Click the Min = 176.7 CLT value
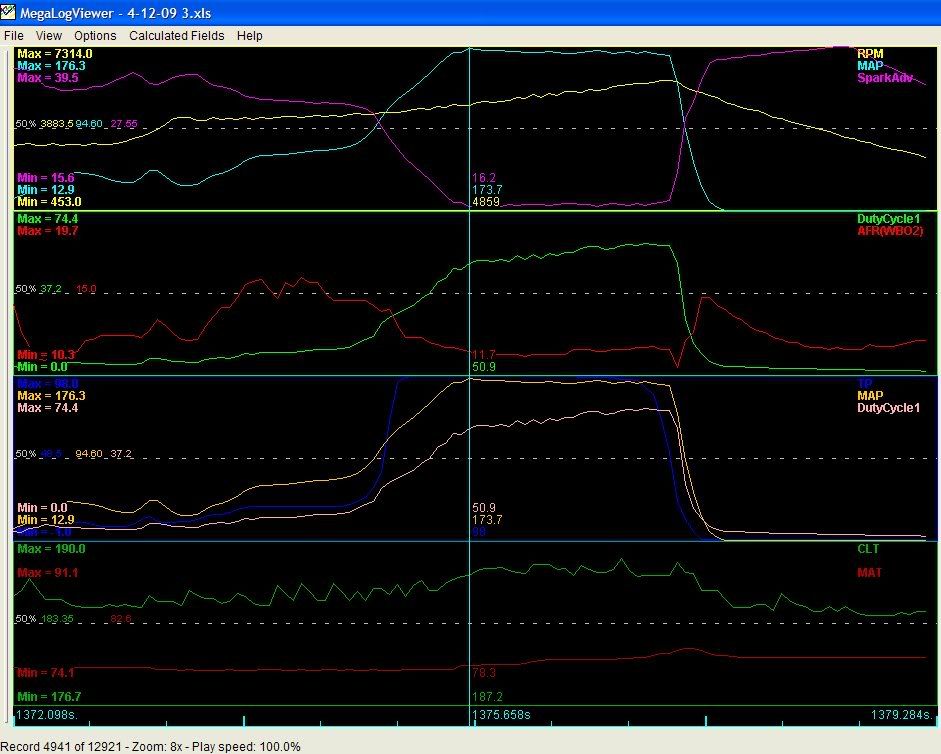Image resolution: width=941 pixels, height=754 pixels. pos(49,697)
